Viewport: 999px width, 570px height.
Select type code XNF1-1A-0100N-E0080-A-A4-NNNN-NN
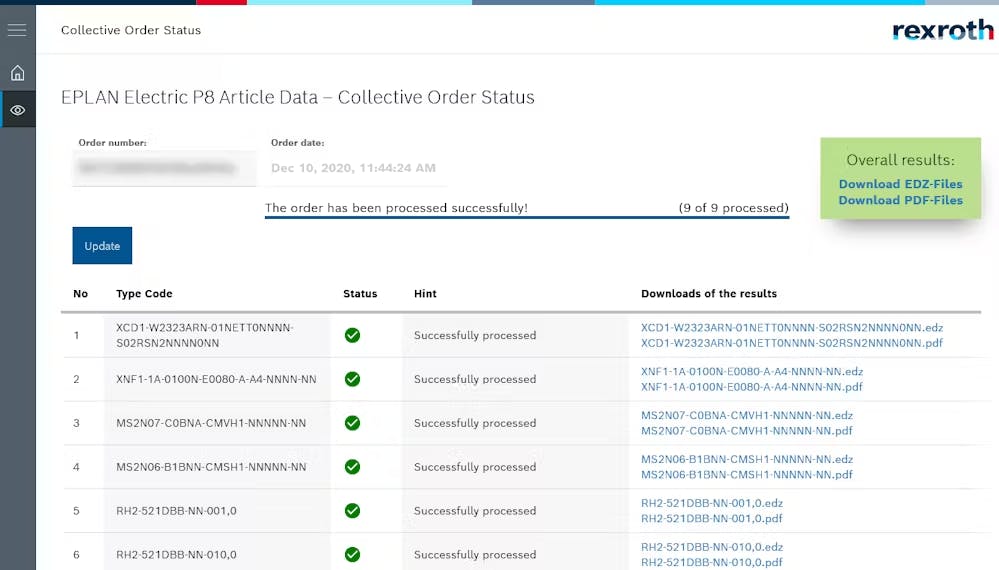pyautogui.click(x=216, y=379)
